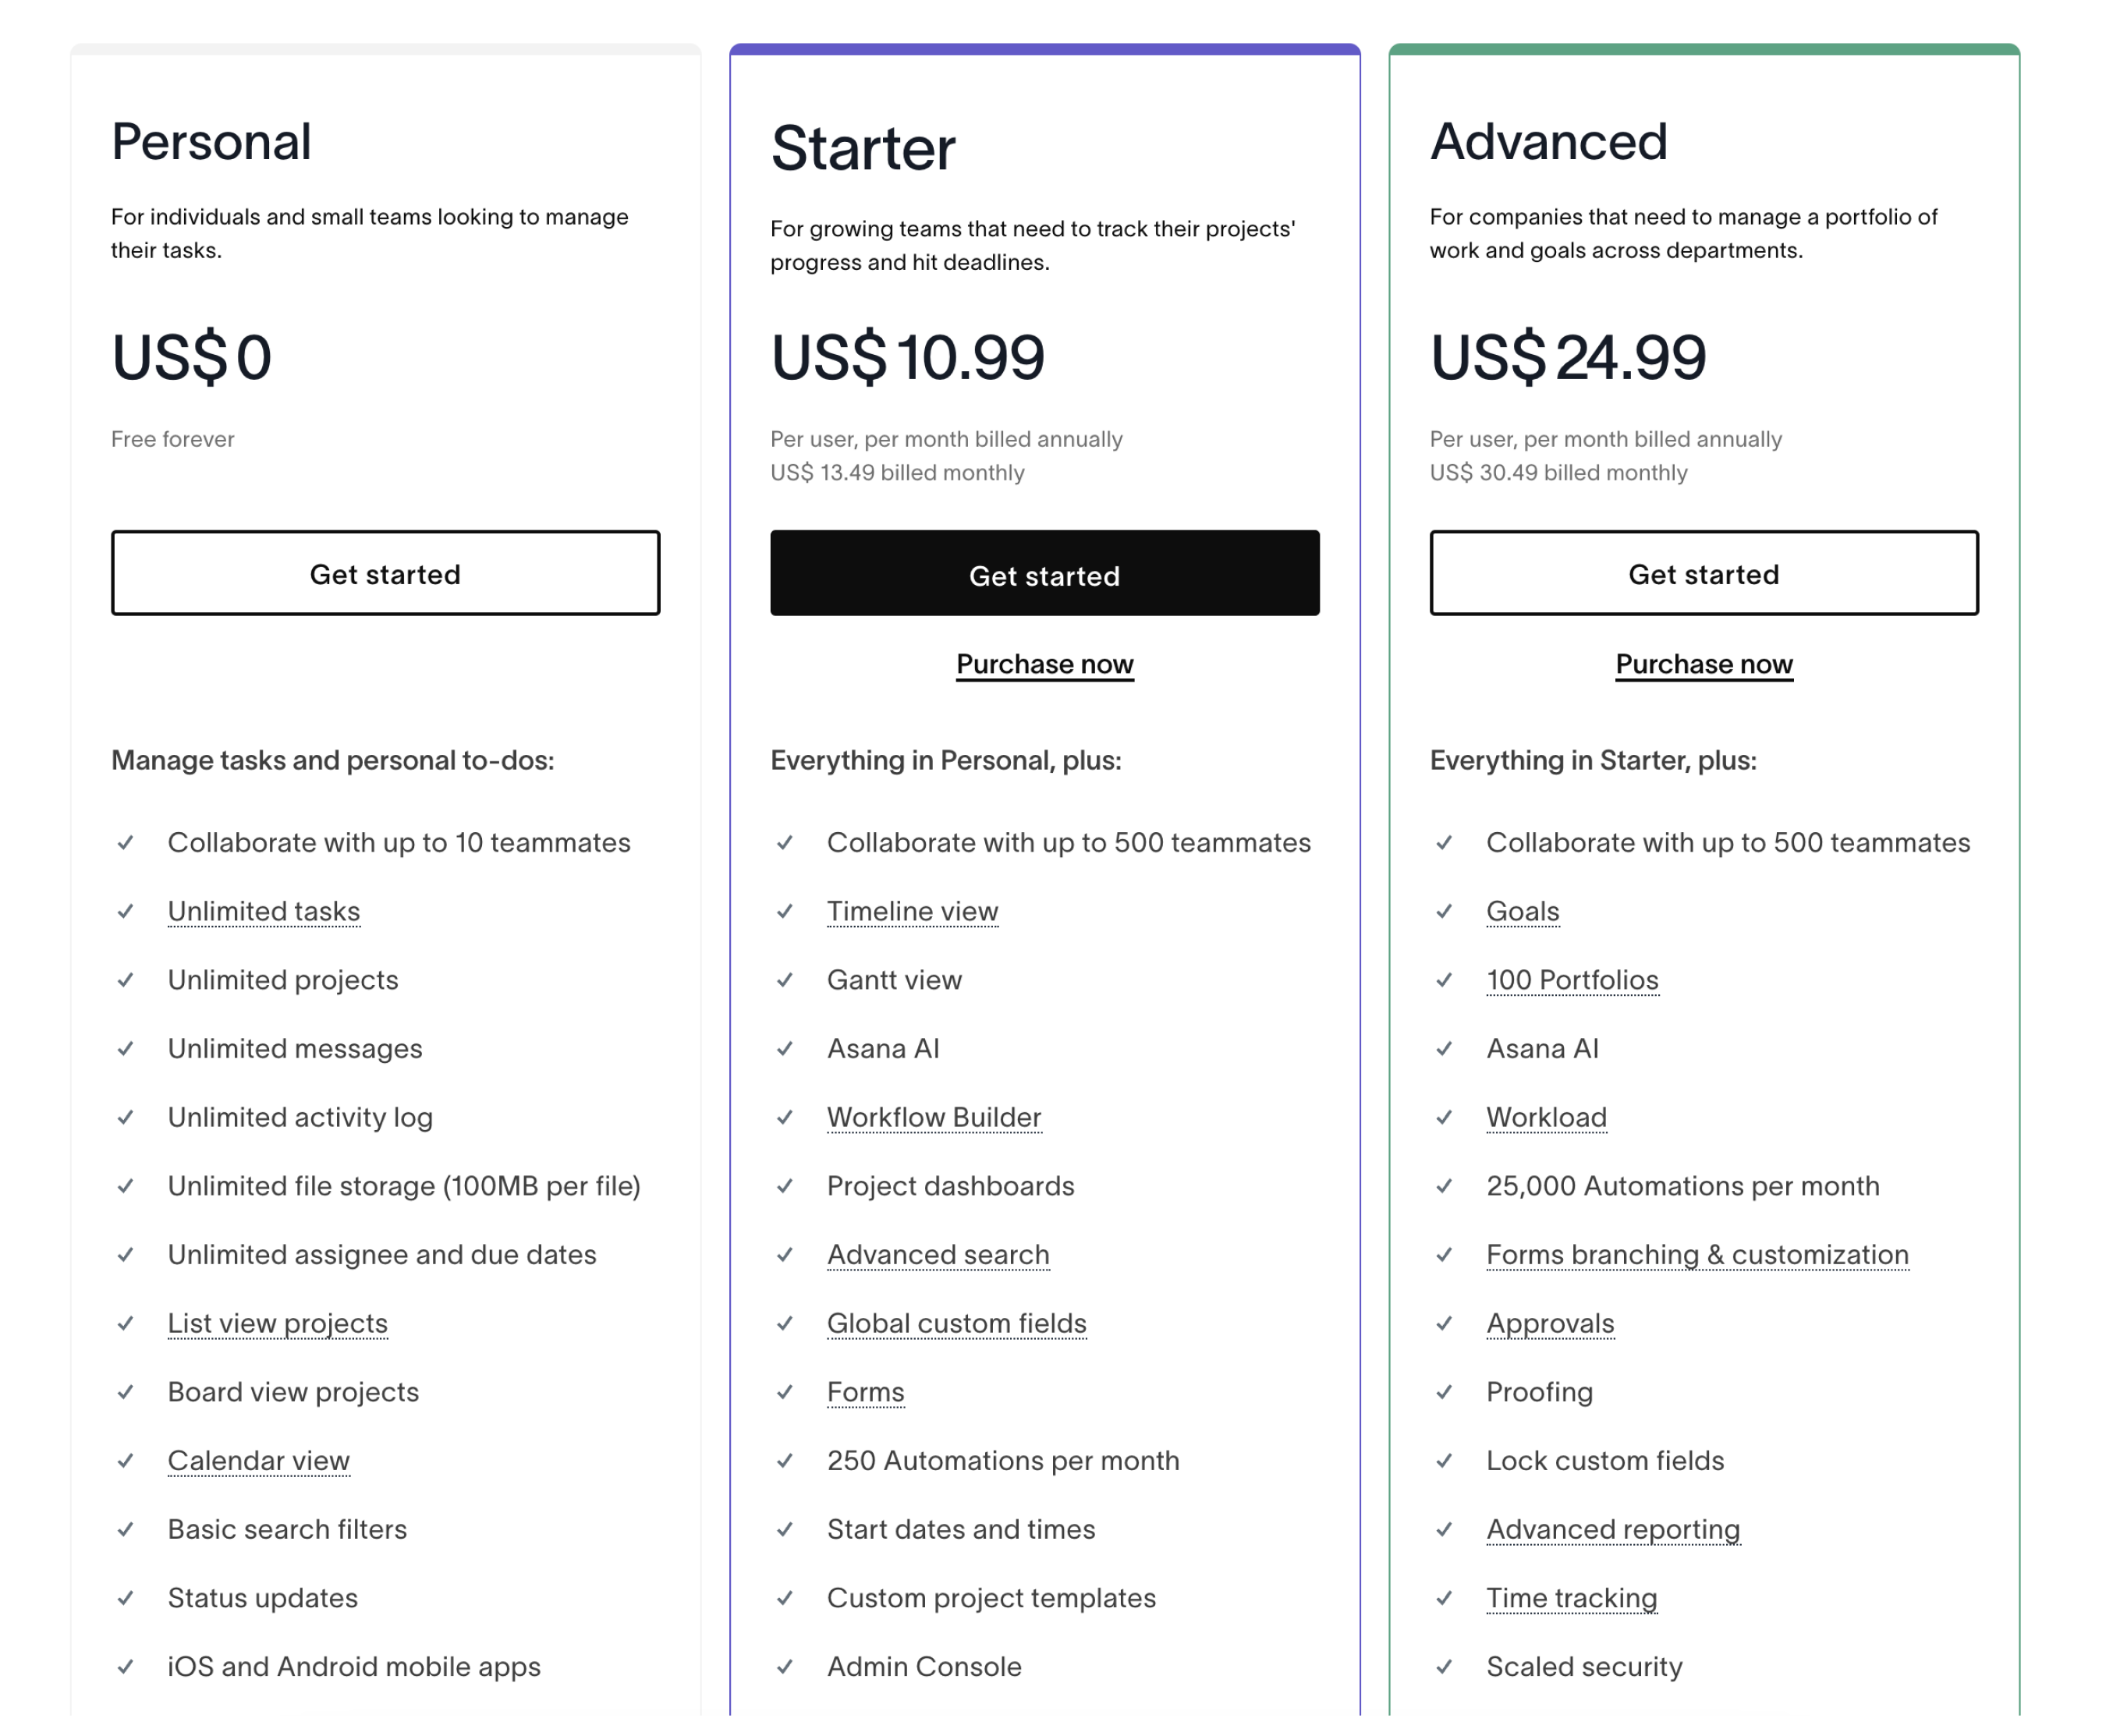Open the Time tracking link
The width and height of the screenshot is (2106, 1736).
(x=1571, y=1598)
